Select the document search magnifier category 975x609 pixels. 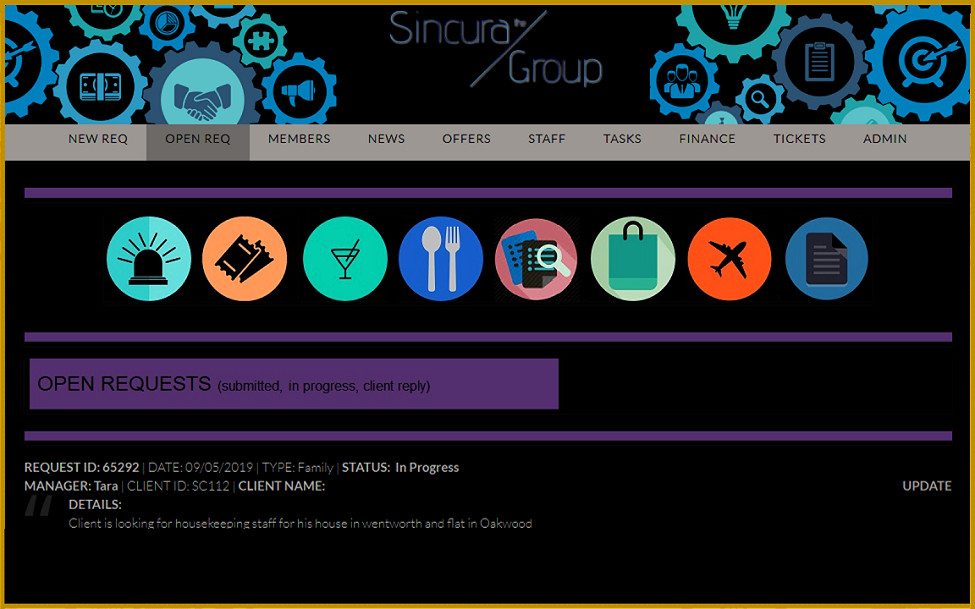click(536, 258)
